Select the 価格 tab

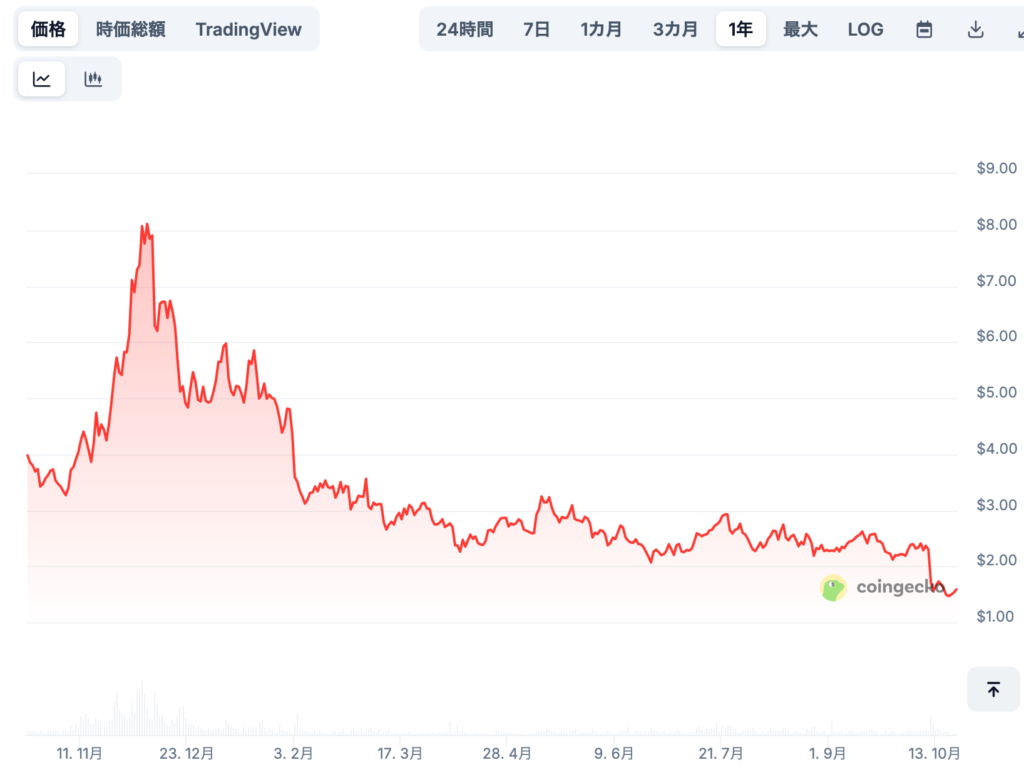[x=48, y=29]
